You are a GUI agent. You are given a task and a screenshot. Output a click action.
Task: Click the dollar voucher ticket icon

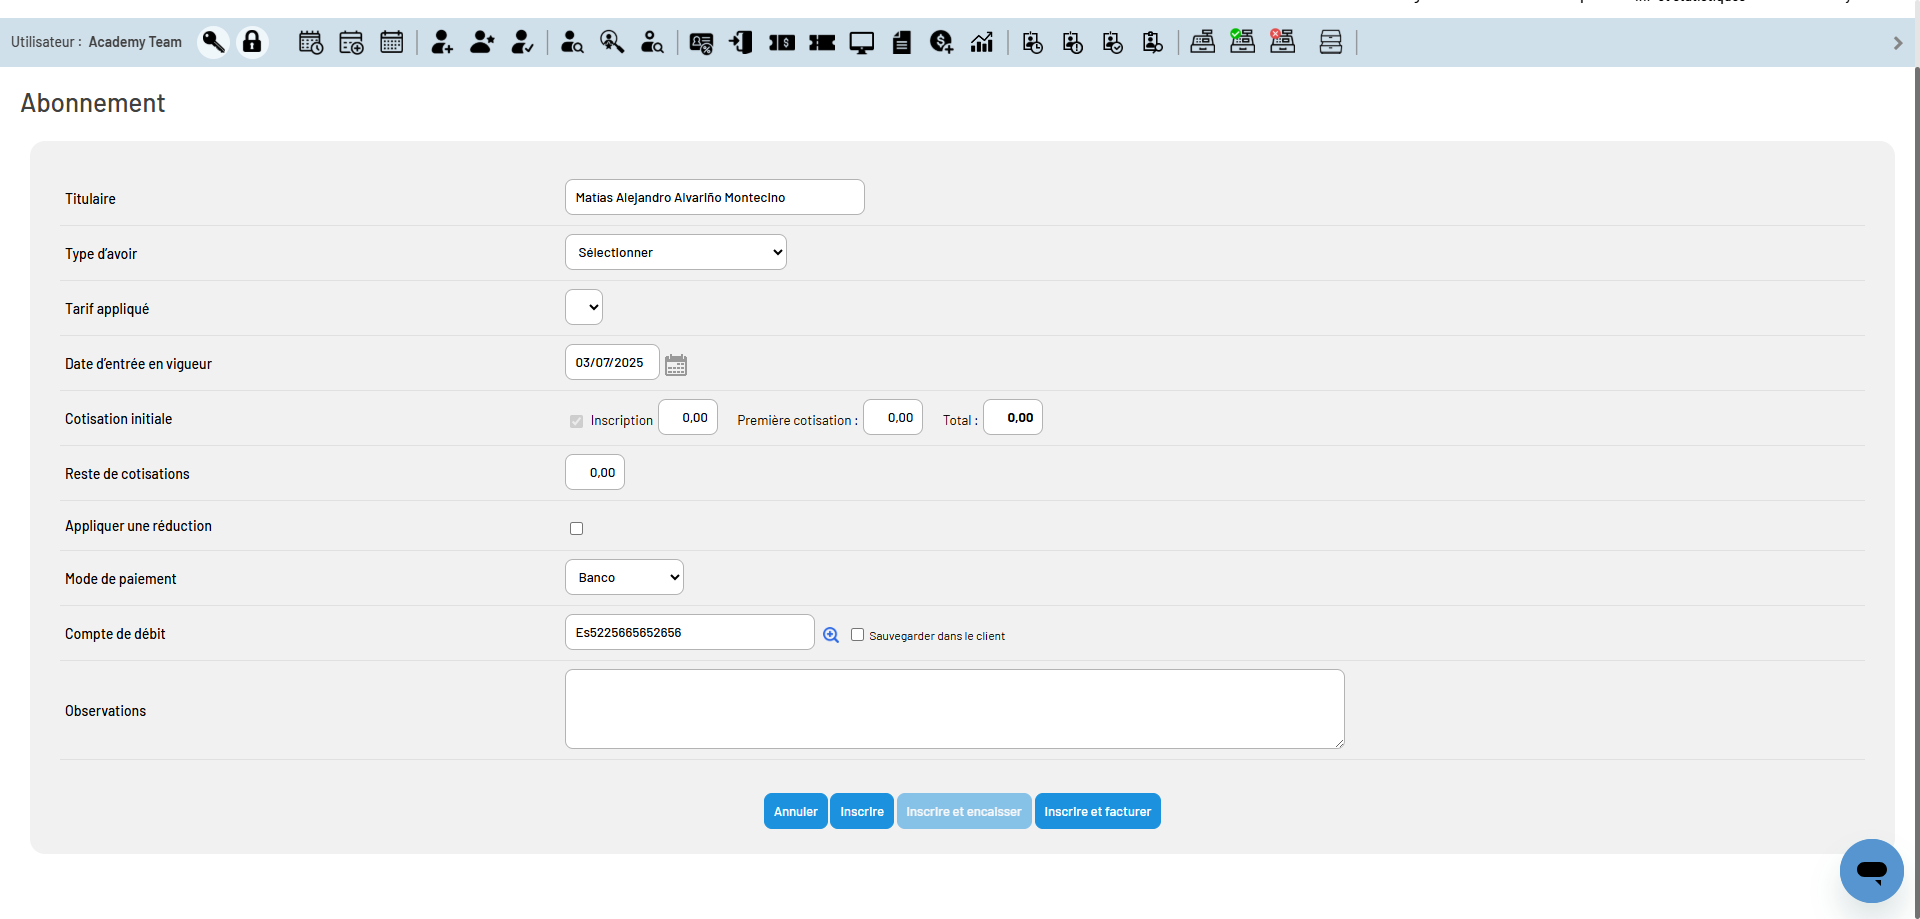point(782,42)
